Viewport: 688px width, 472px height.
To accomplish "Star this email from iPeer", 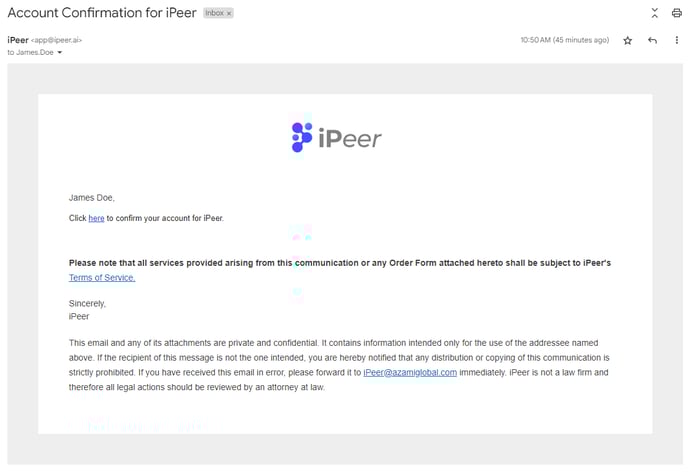I will click(628, 40).
